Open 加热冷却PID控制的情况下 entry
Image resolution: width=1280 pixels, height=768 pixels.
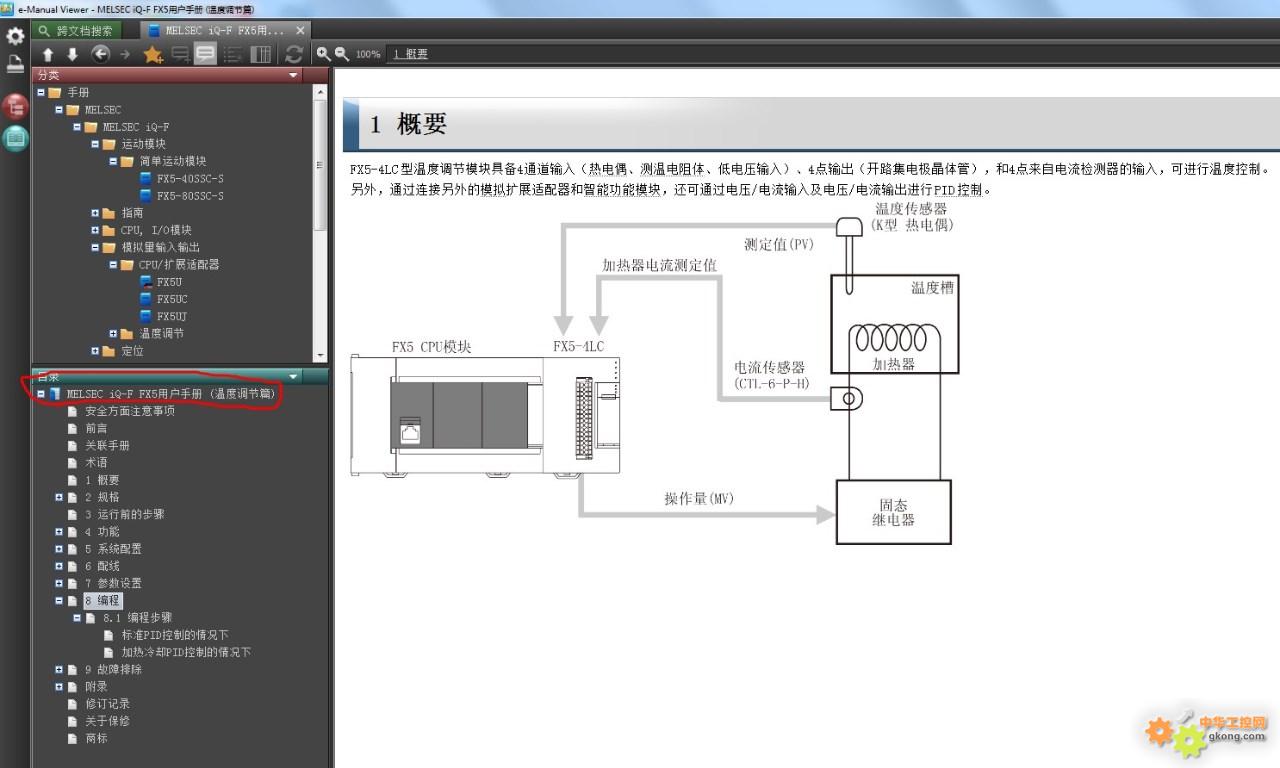point(186,652)
